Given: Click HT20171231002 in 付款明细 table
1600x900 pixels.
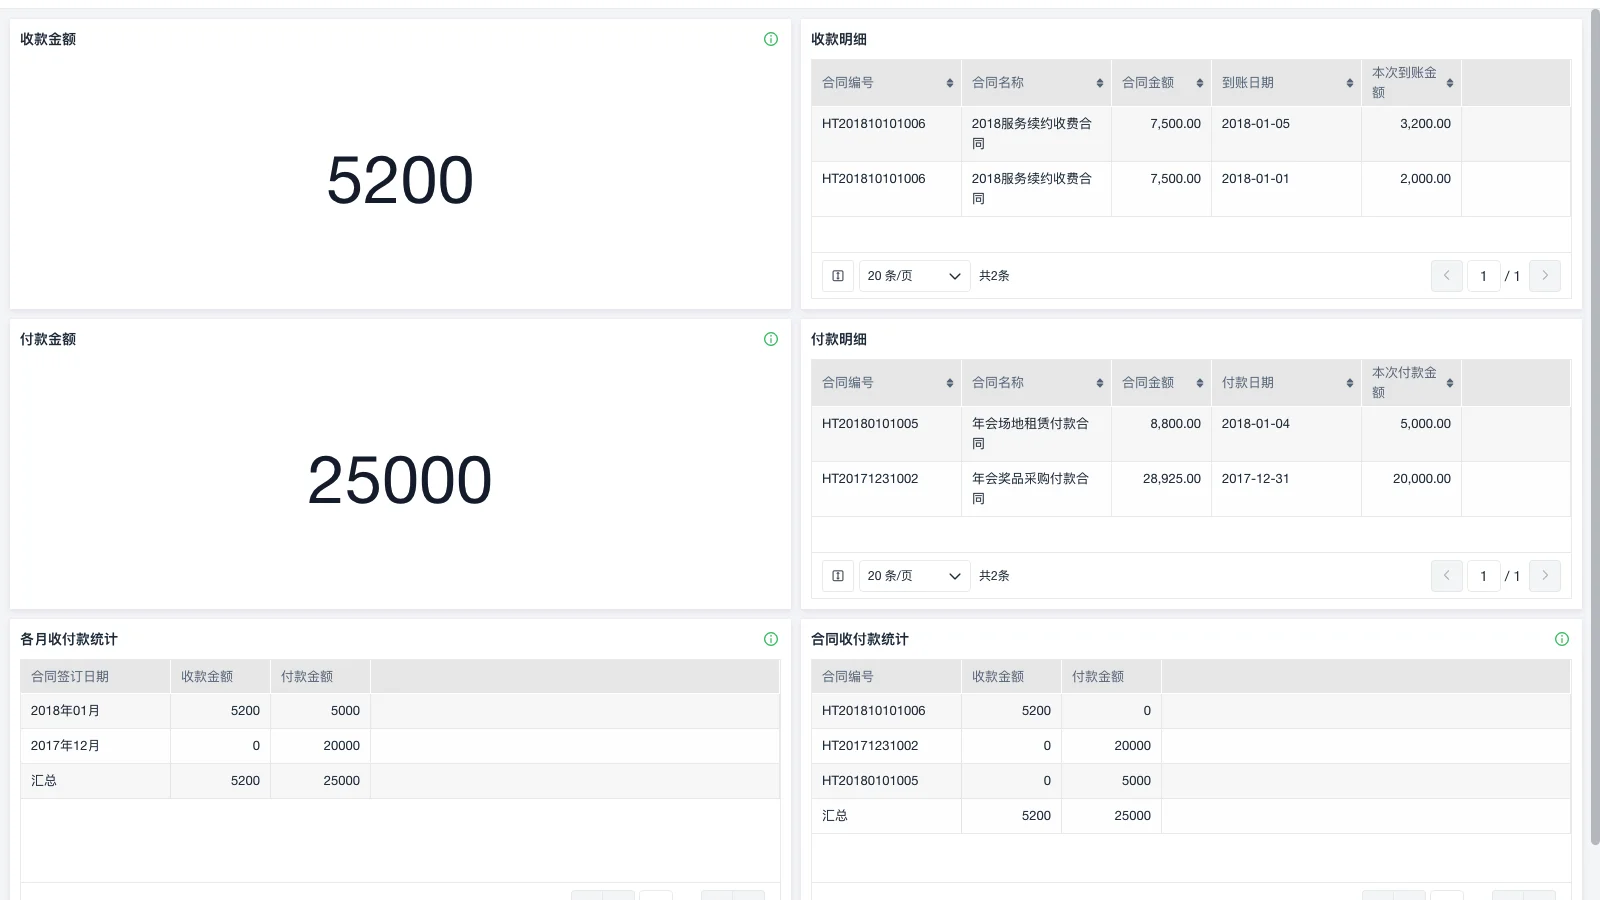Looking at the screenshot, I should (x=870, y=479).
